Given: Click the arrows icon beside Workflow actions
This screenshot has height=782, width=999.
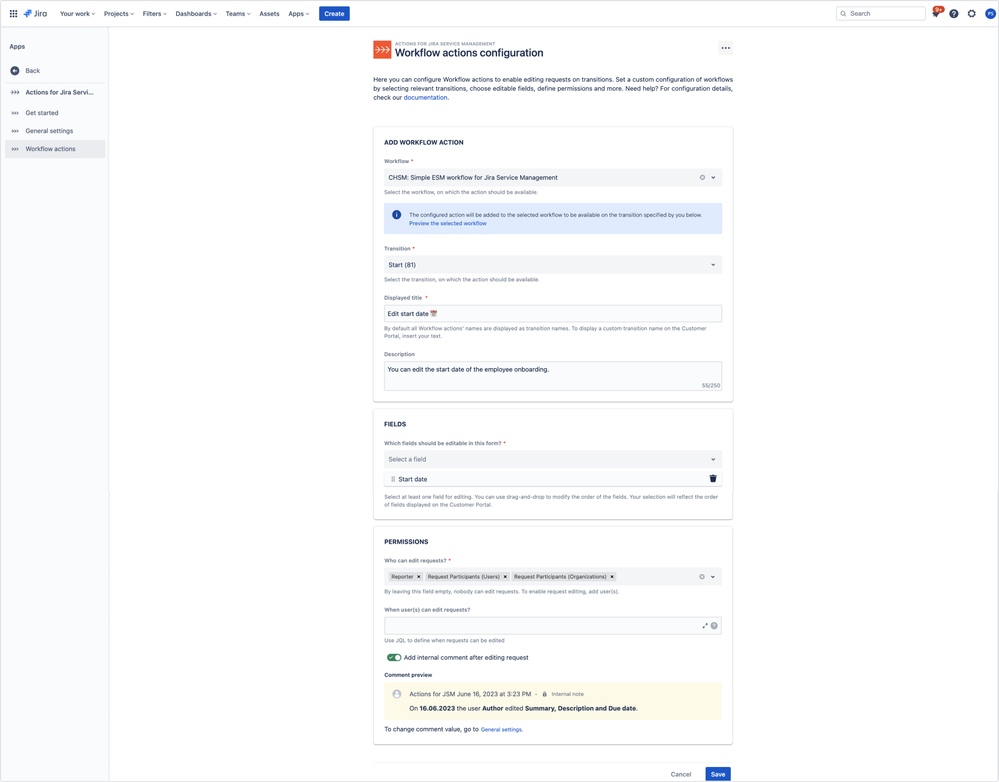Looking at the screenshot, I should click(15, 149).
